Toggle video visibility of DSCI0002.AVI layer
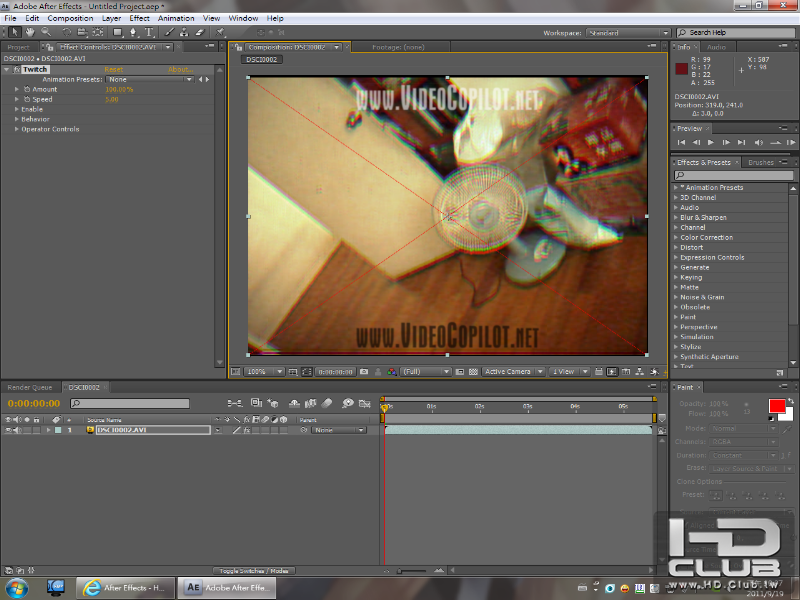 [8, 430]
